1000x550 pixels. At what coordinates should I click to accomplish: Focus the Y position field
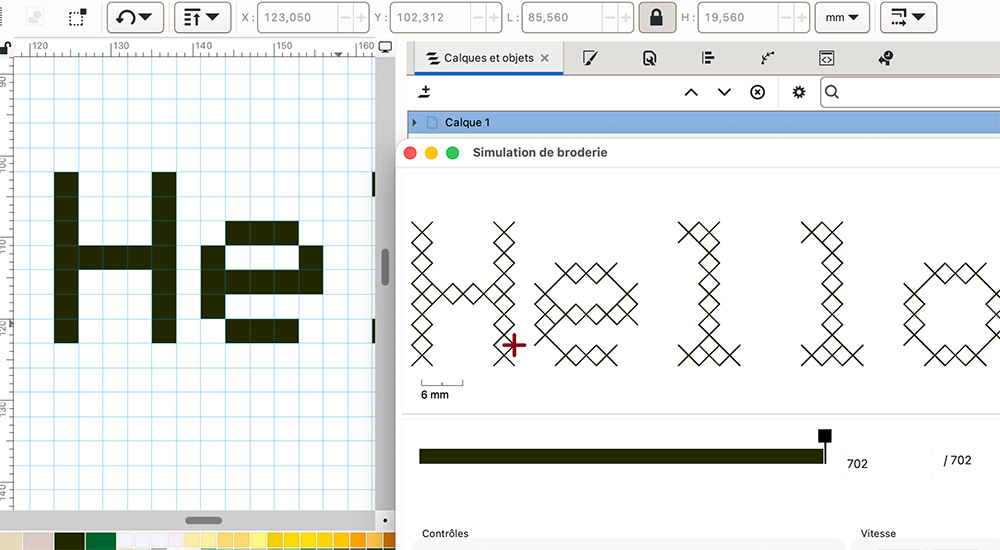[430, 17]
